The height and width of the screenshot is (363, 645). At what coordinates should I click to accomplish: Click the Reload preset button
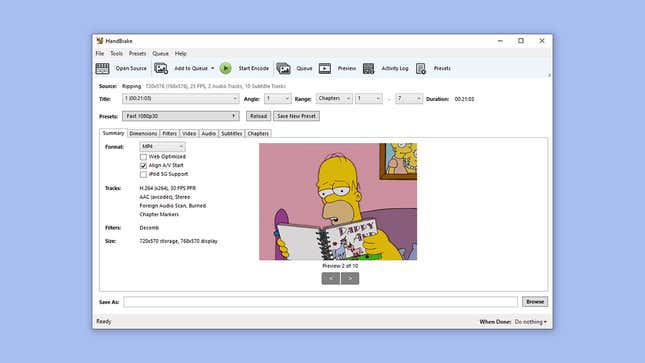tap(259, 116)
